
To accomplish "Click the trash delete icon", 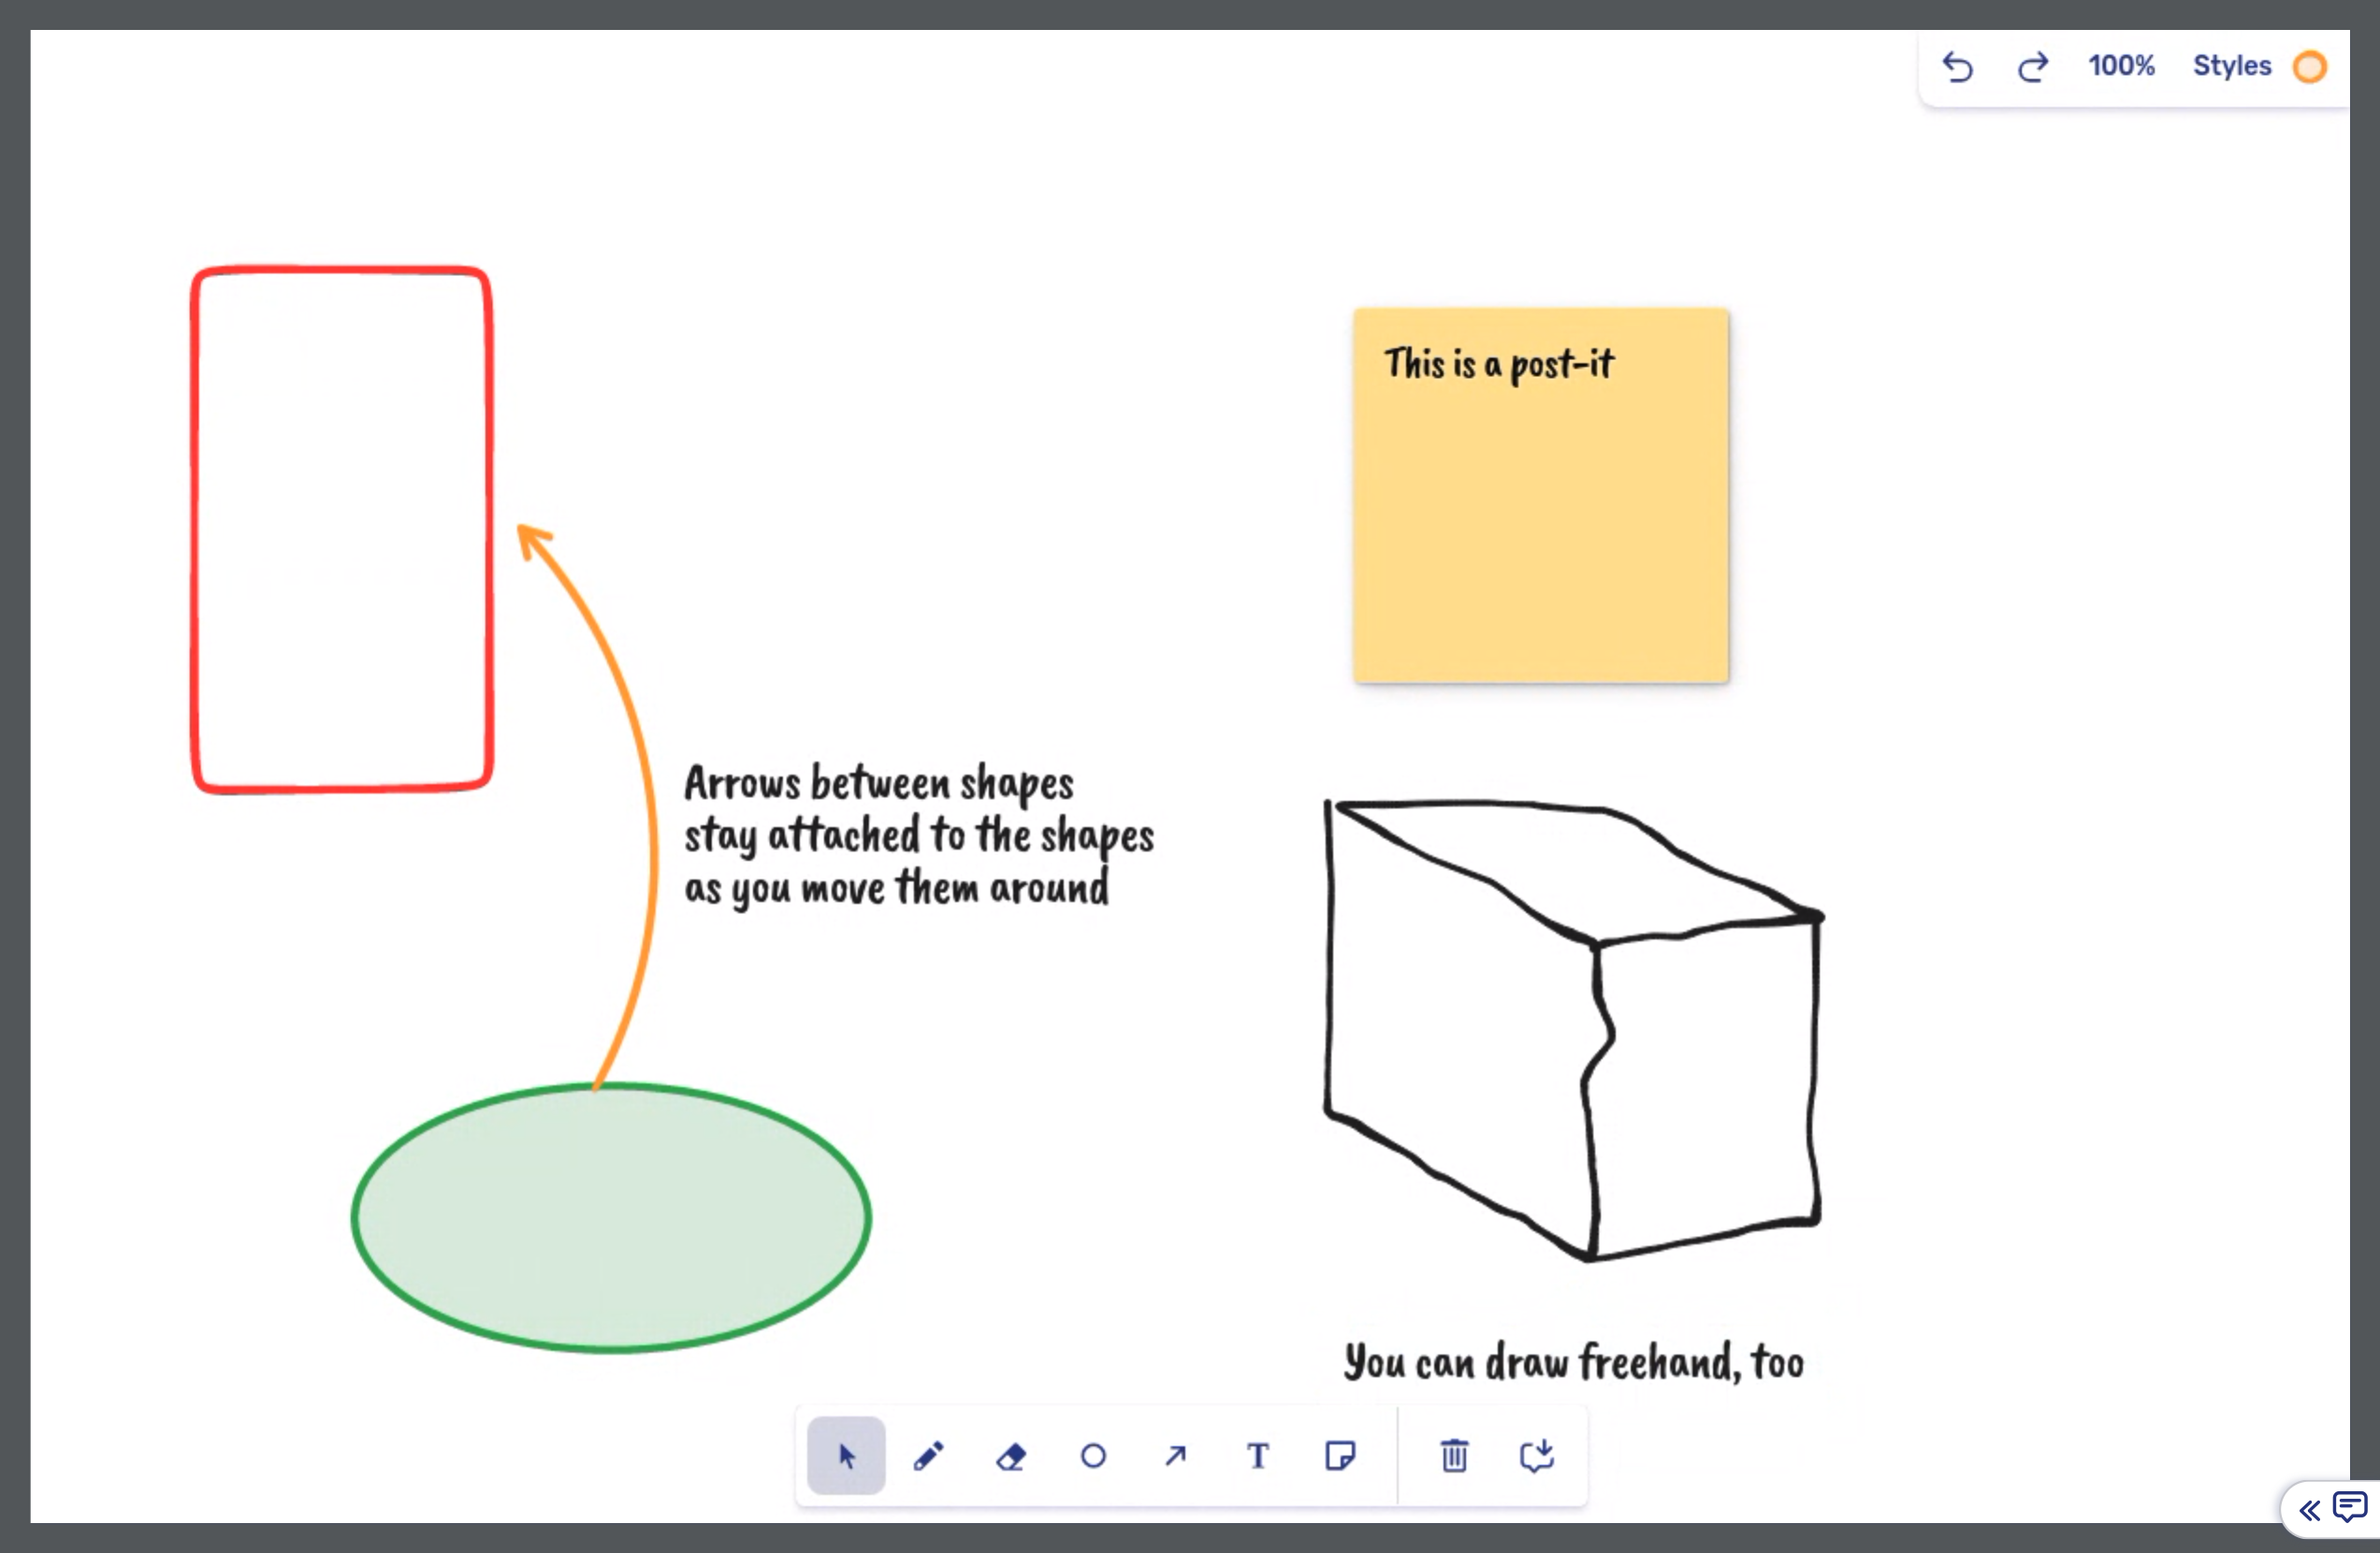I will [1454, 1455].
